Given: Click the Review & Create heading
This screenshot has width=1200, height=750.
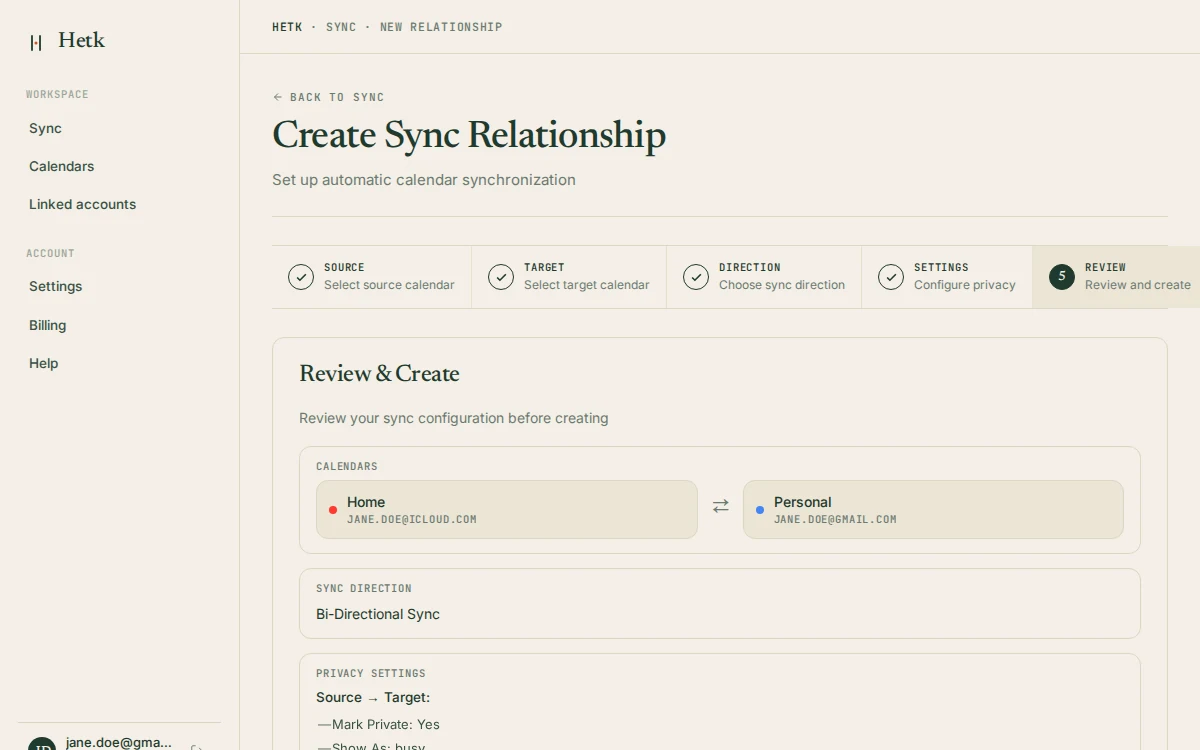Looking at the screenshot, I should (379, 374).
